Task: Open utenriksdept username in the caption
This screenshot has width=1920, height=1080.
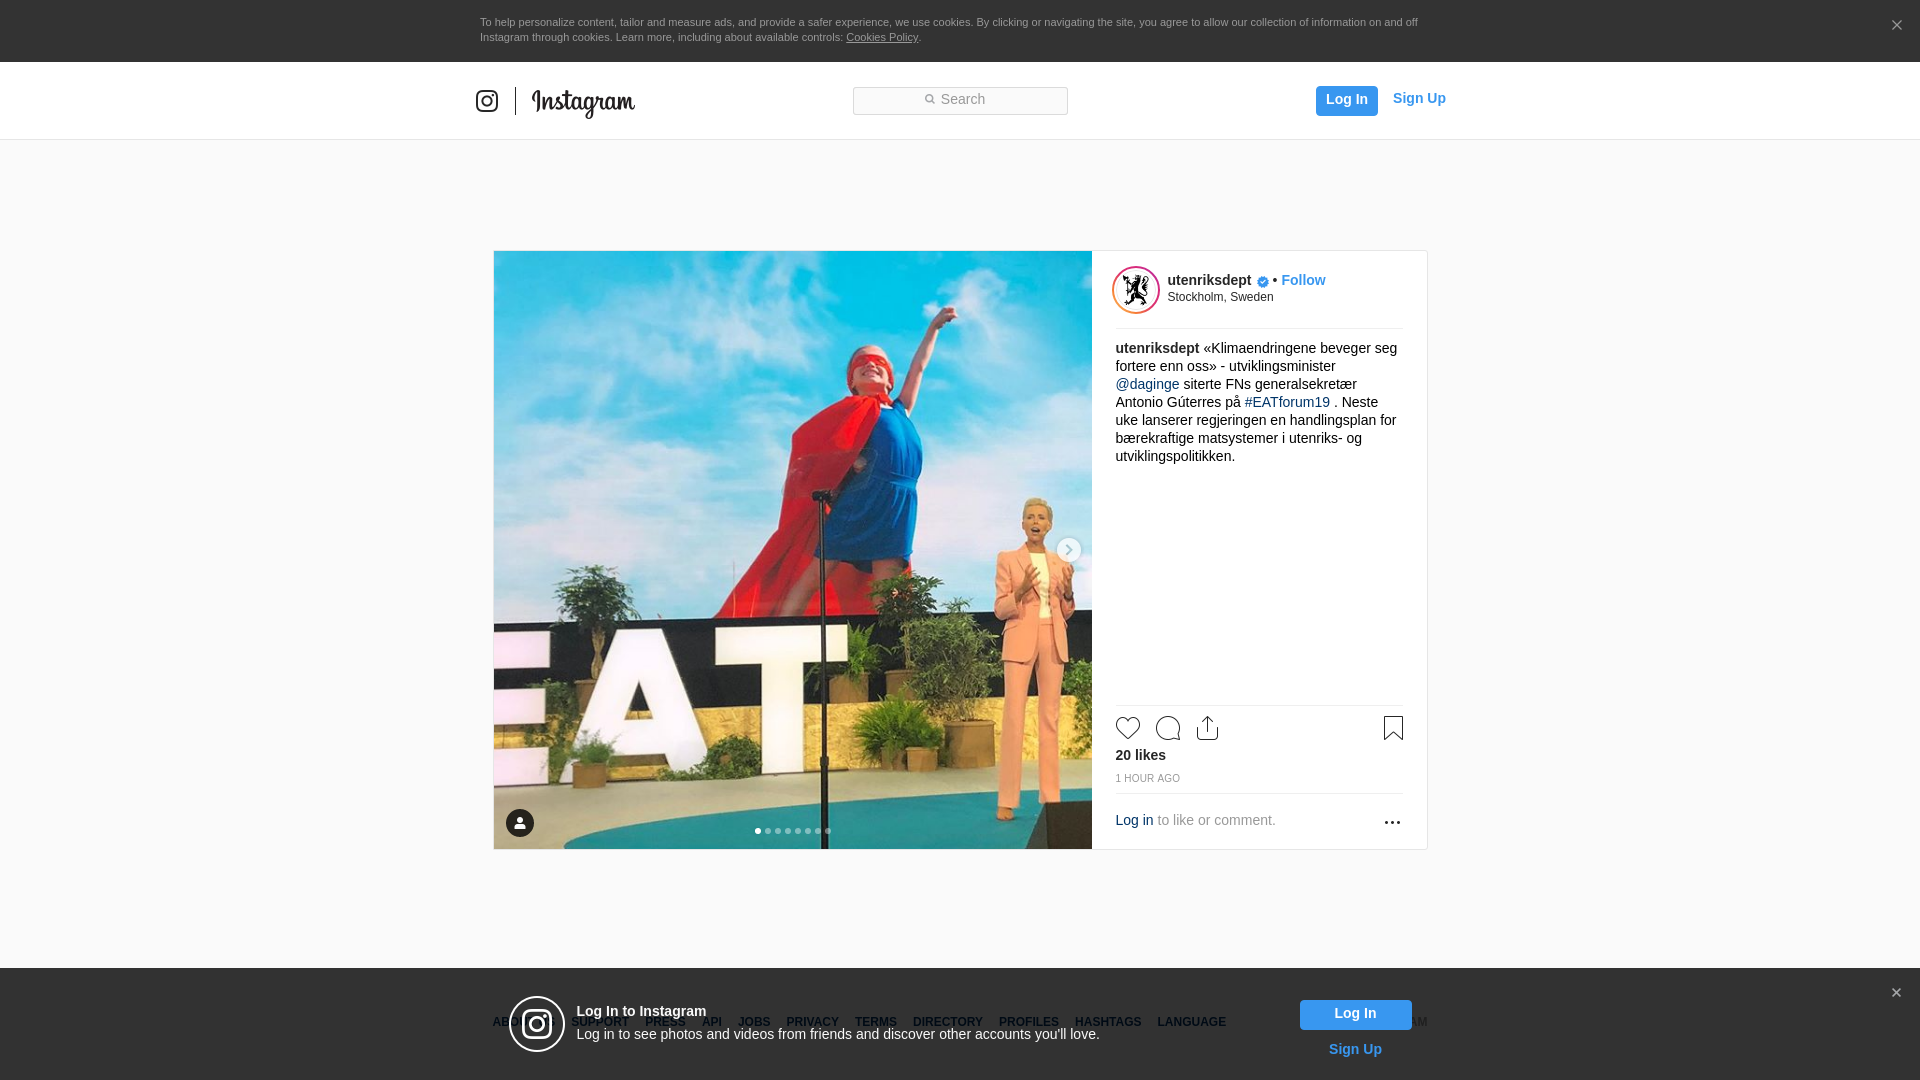Action: tap(1157, 348)
